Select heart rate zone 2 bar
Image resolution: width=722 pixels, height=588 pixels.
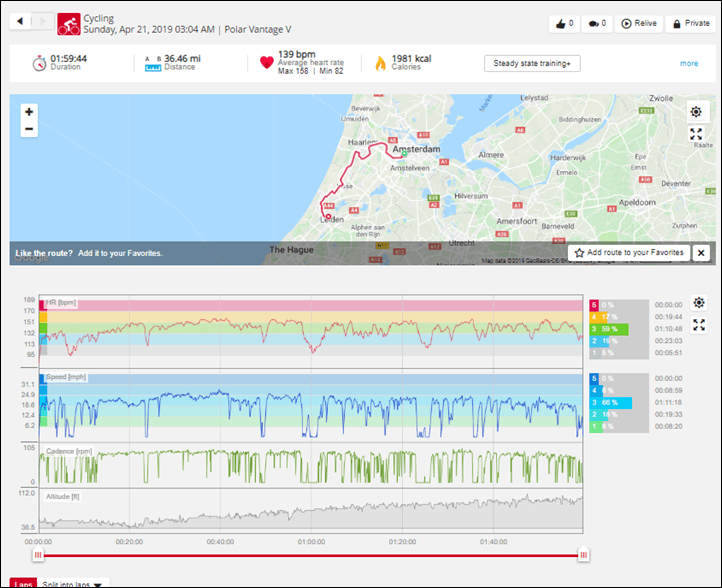619,341
